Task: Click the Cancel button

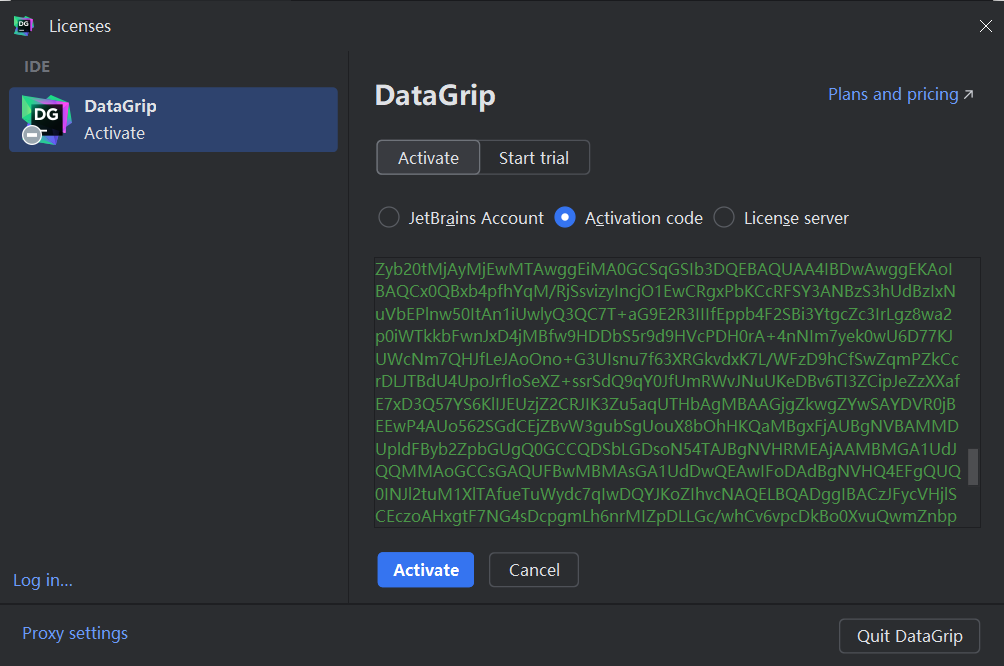Action: click(x=534, y=570)
